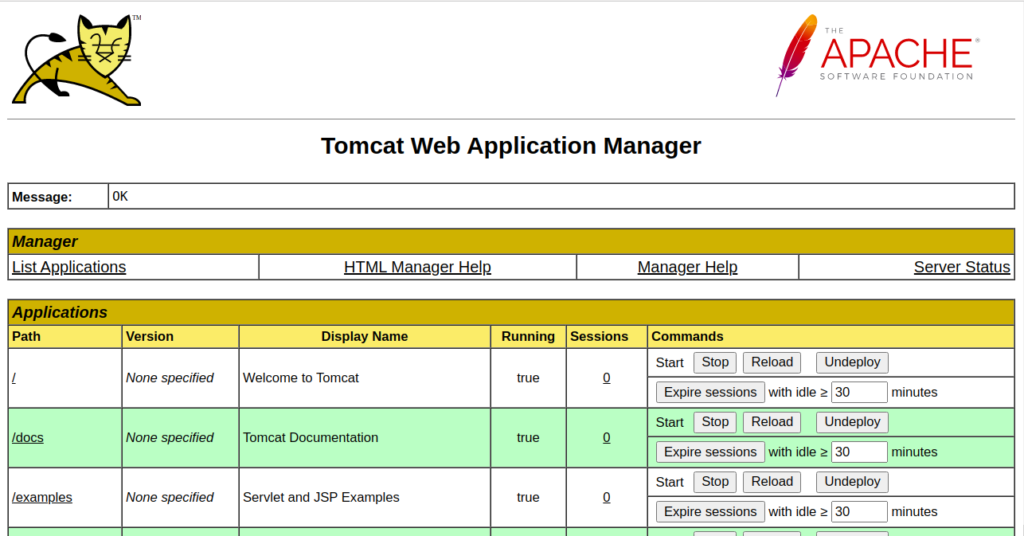Open HTML Manager Help link

[x=417, y=267]
